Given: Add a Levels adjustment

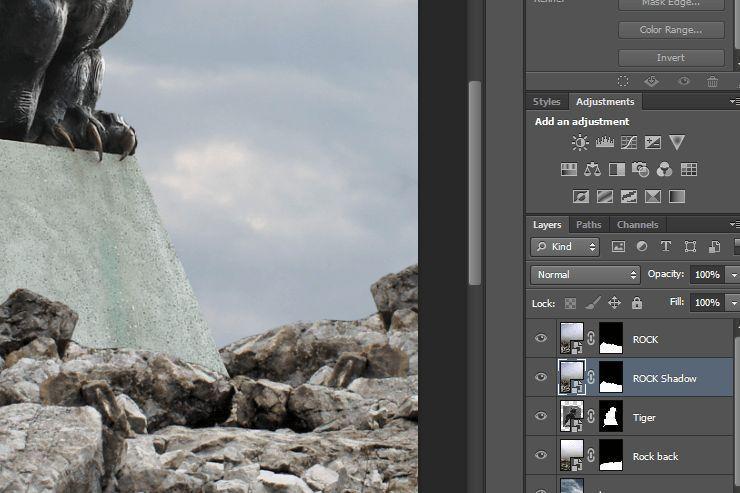Looking at the screenshot, I should coord(604,143).
